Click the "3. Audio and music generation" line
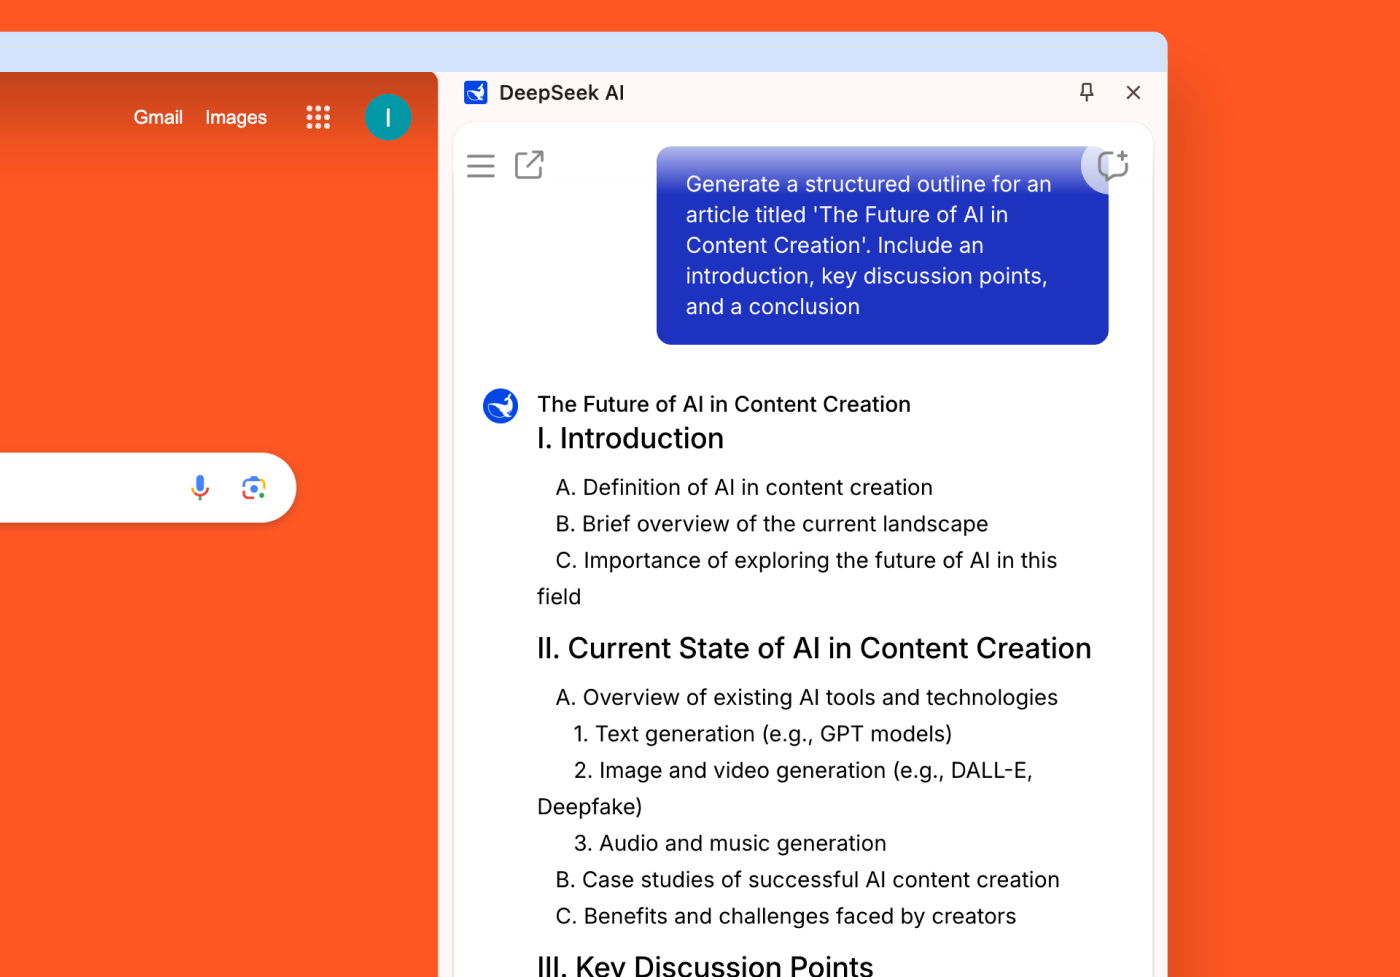 730,843
